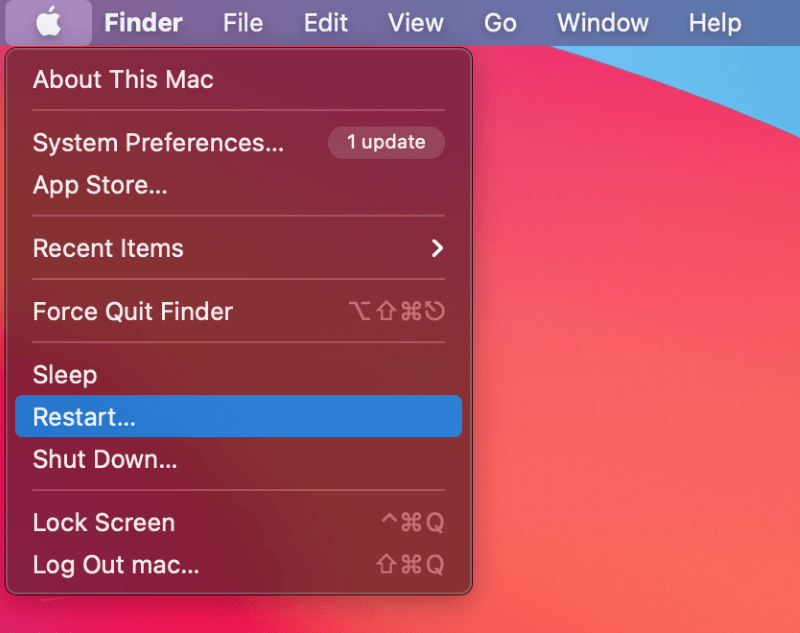Choose Force Quit Finder
The width and height of the screenshot is (800, 633).
[x=133, y=311]
